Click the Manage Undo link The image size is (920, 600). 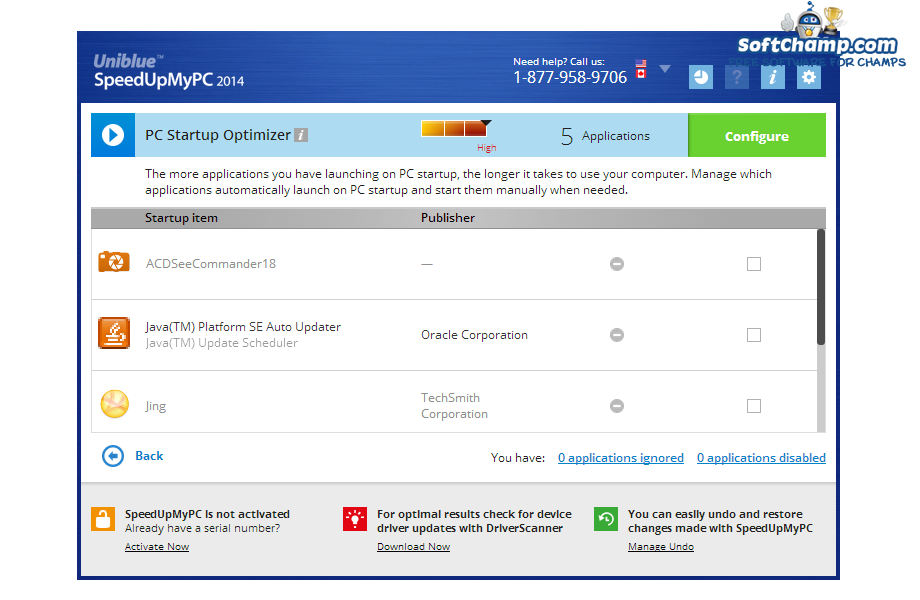(661, 547)
